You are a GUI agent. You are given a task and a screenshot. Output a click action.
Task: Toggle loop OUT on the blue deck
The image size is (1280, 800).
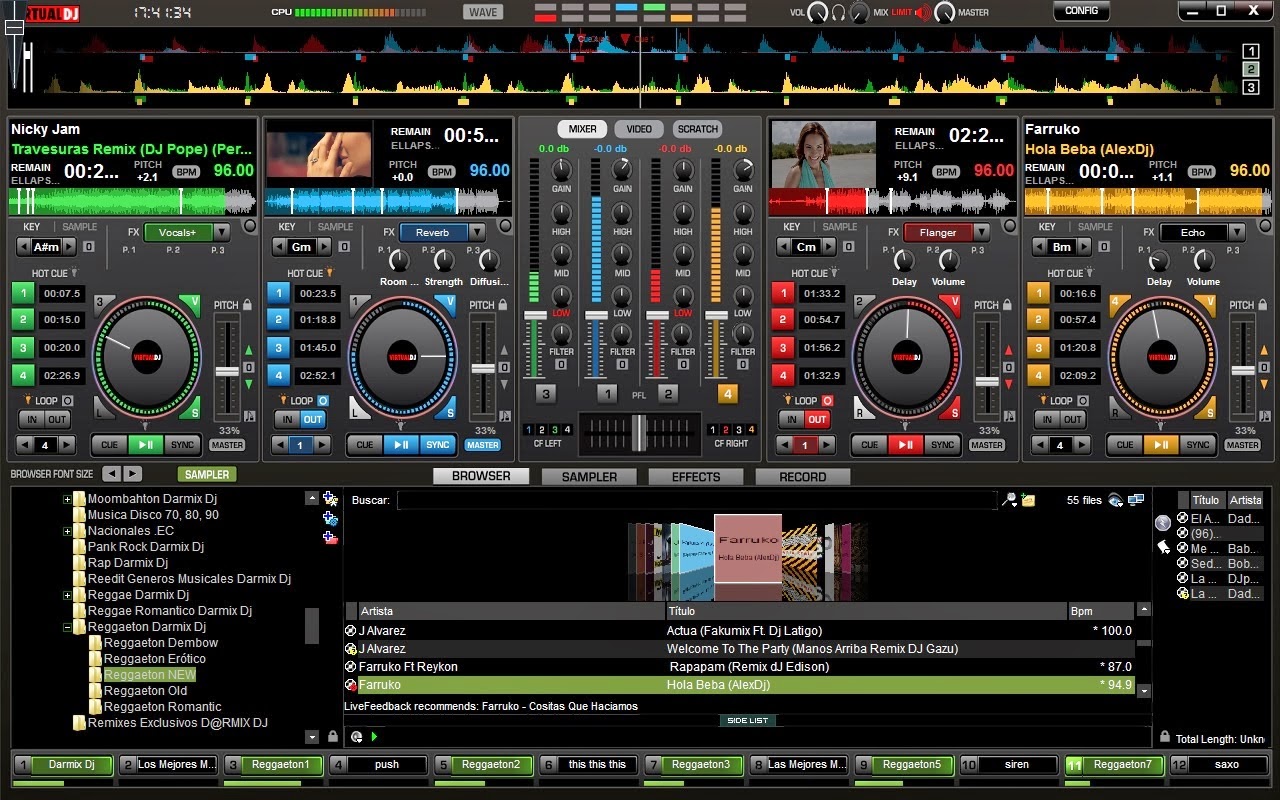(313, 419)
